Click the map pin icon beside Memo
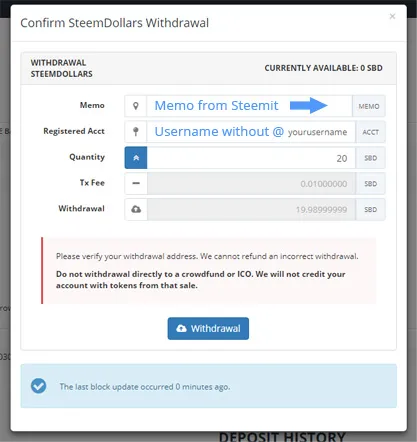The width and height of the screenshot is (417, 442). pyautogui.click(x=136, y=106)
